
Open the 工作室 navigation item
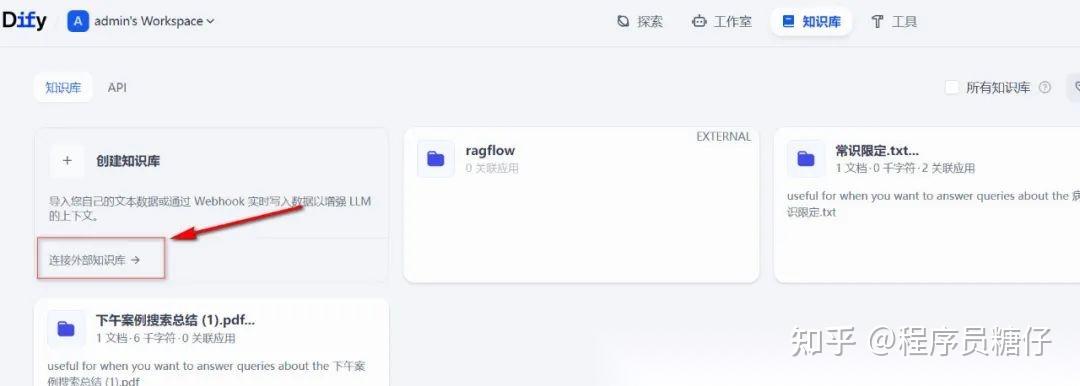point(722,21)
